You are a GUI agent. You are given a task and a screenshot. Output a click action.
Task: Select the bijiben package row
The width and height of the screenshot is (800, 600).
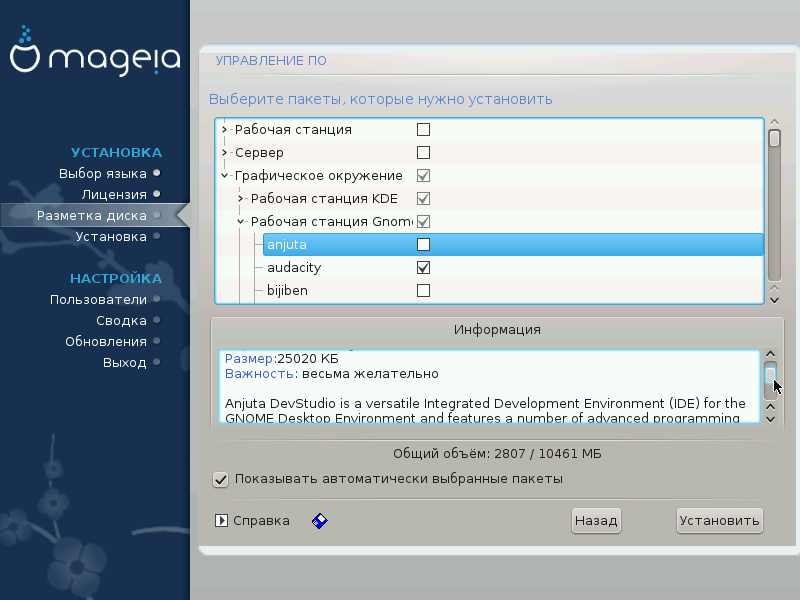point(513,290)
